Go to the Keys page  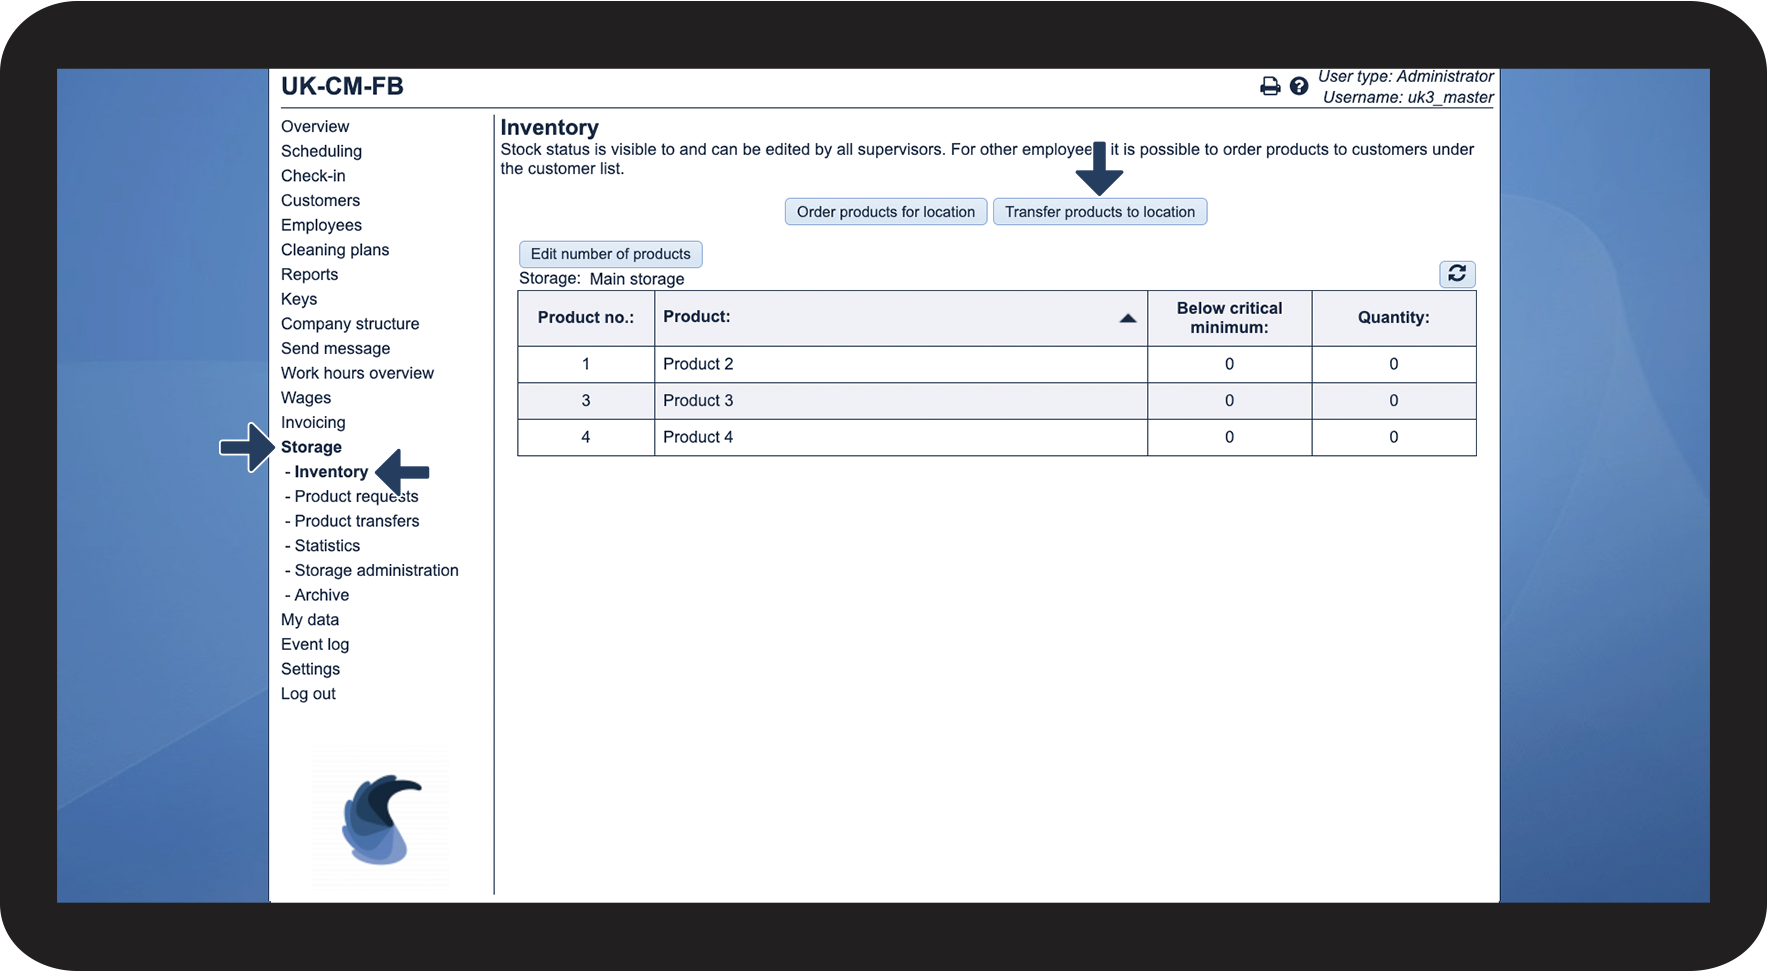click(x=299, y=299)
